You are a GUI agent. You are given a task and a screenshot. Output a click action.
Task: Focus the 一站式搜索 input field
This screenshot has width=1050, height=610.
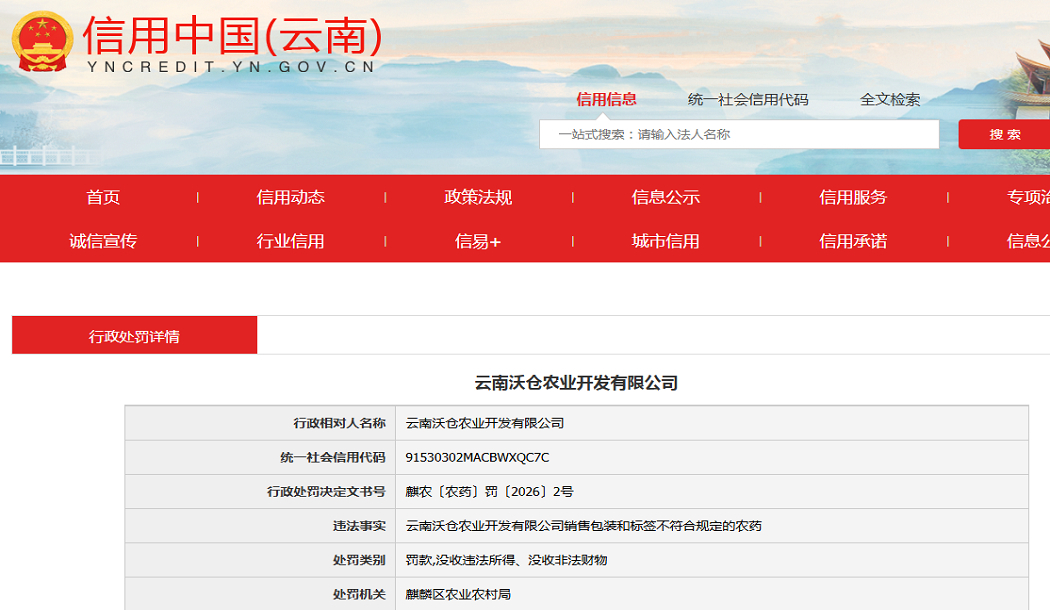pos(739,135)
